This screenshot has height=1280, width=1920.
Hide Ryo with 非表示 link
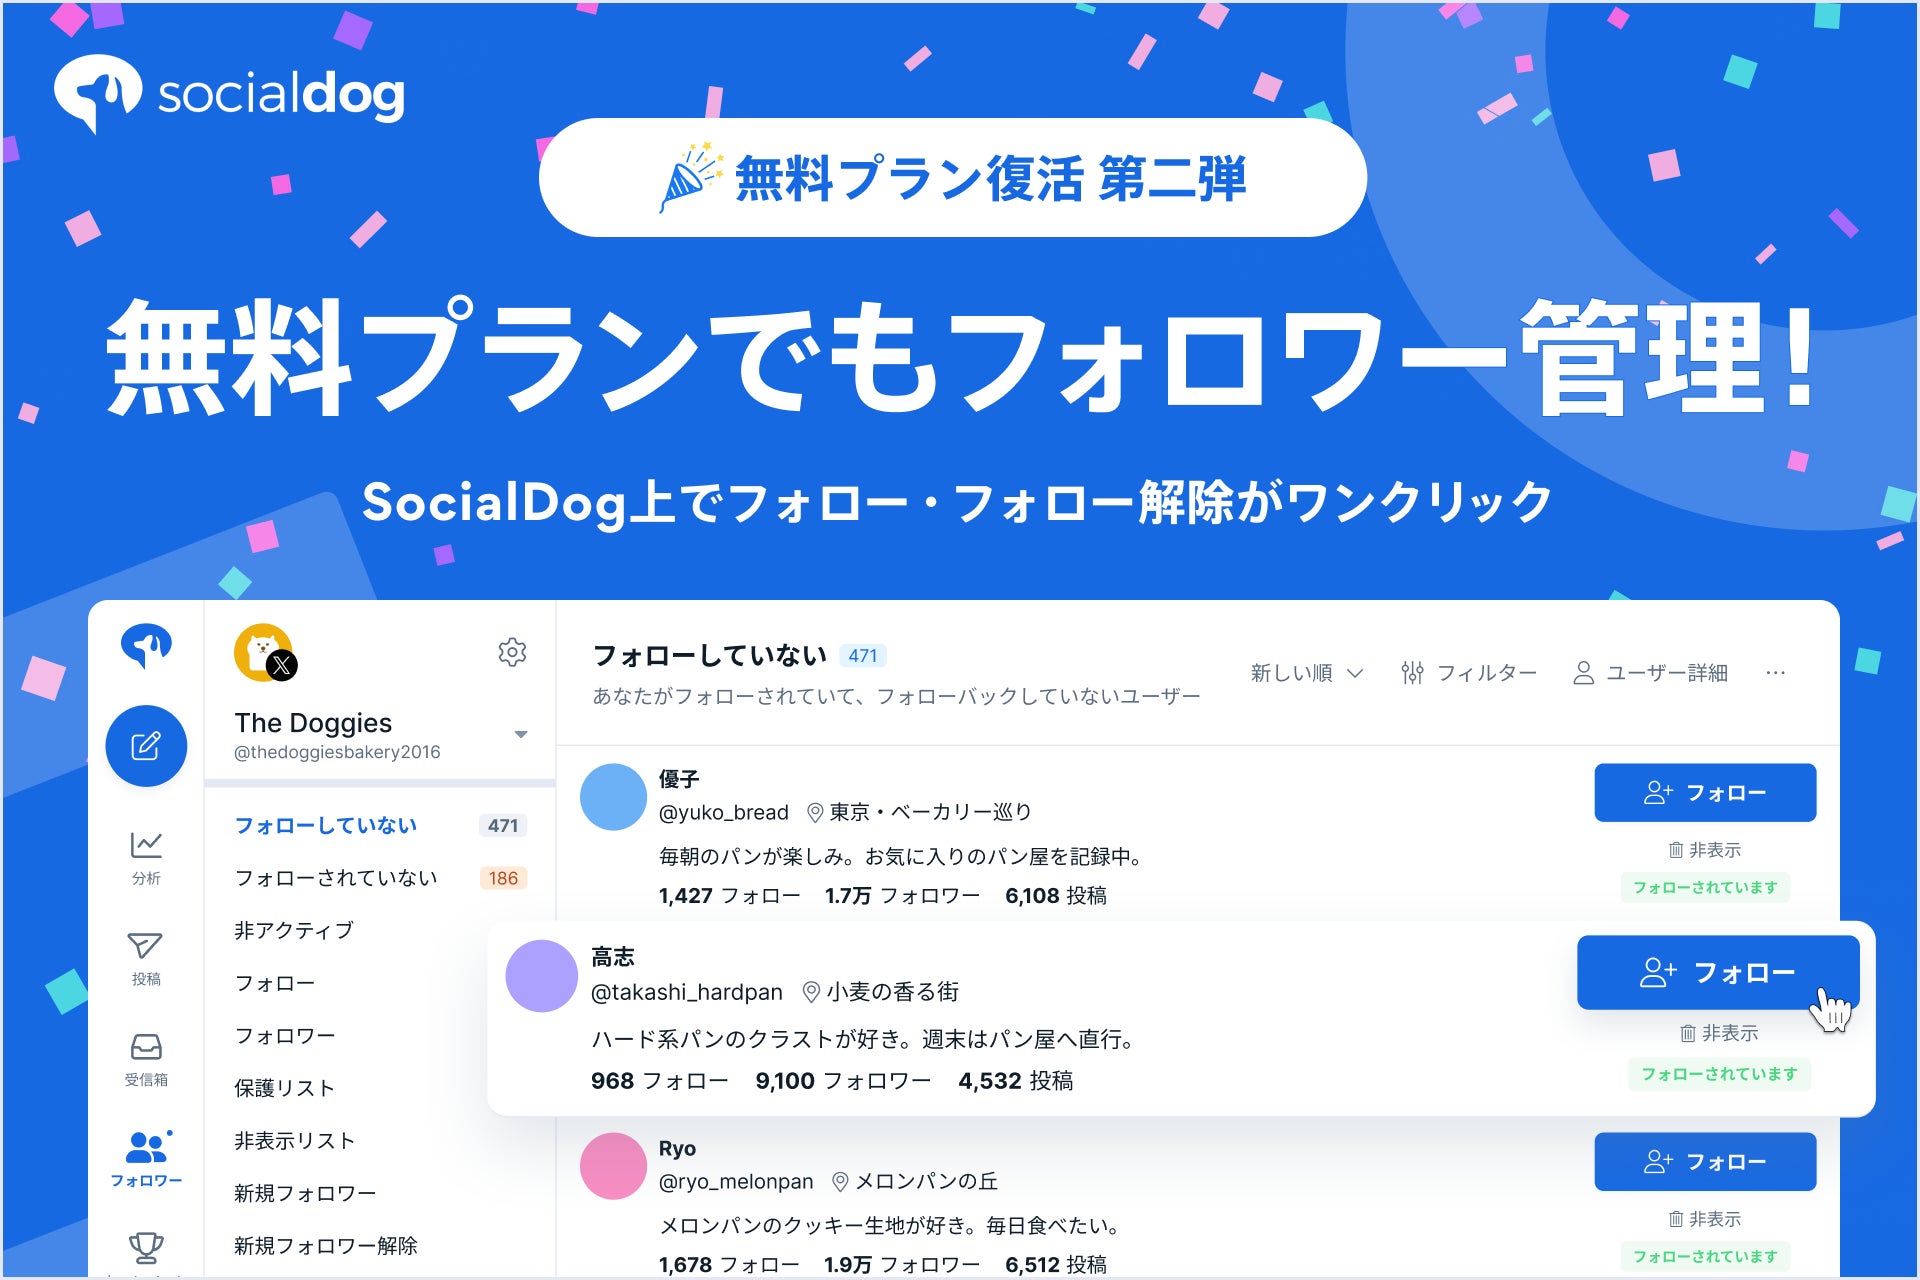click(x=1705, y=1219)
